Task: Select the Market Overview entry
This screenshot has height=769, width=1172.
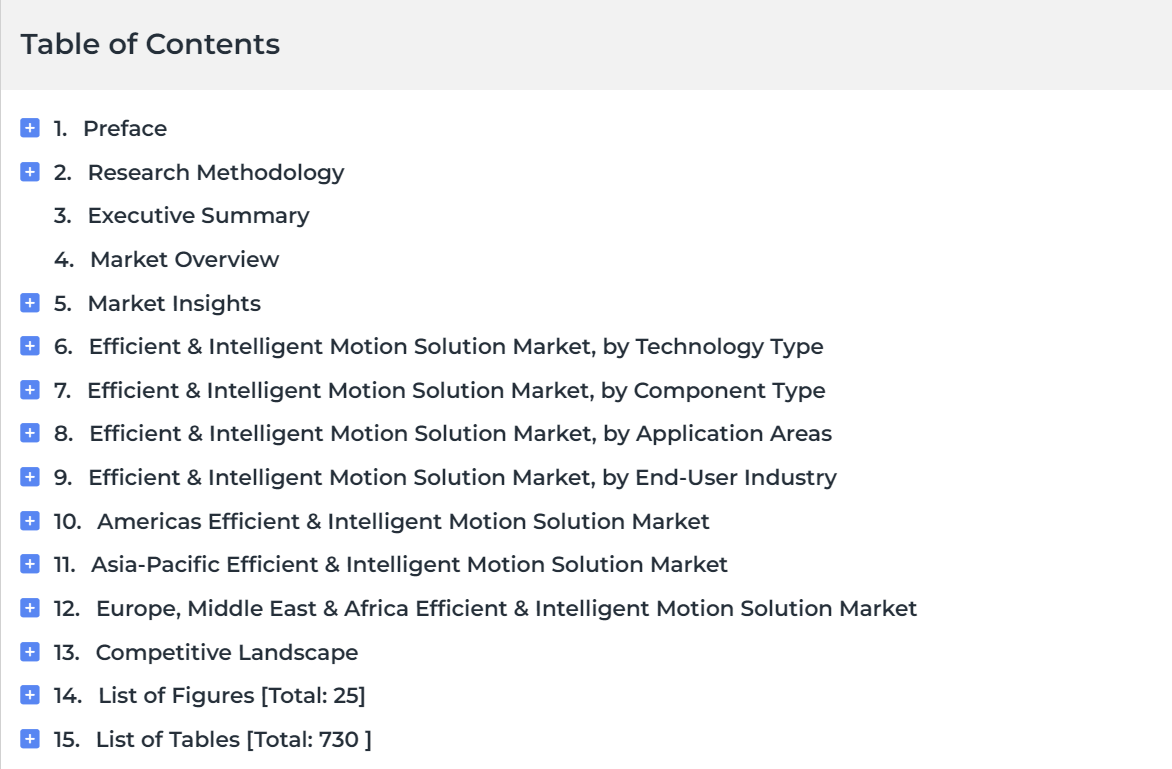Action: pos(185,259)
